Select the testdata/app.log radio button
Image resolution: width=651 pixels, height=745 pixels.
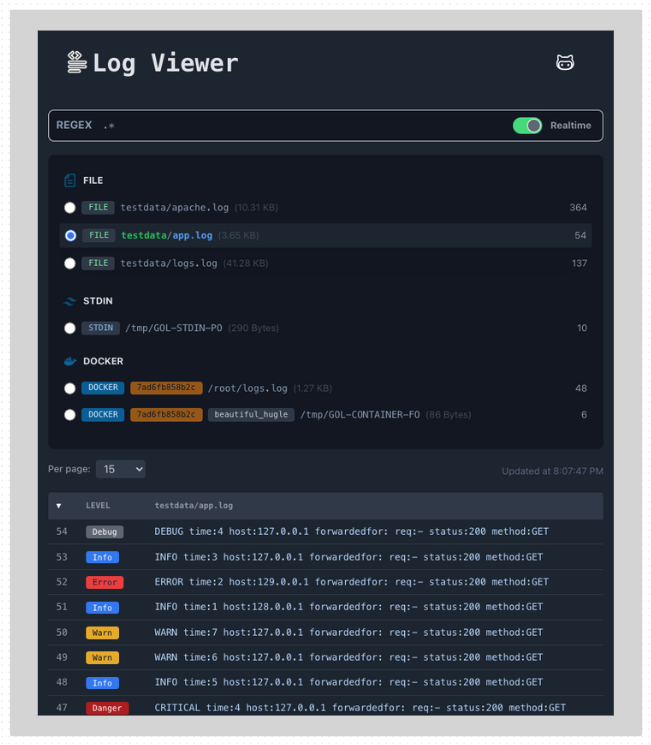[x=70, y=236]
